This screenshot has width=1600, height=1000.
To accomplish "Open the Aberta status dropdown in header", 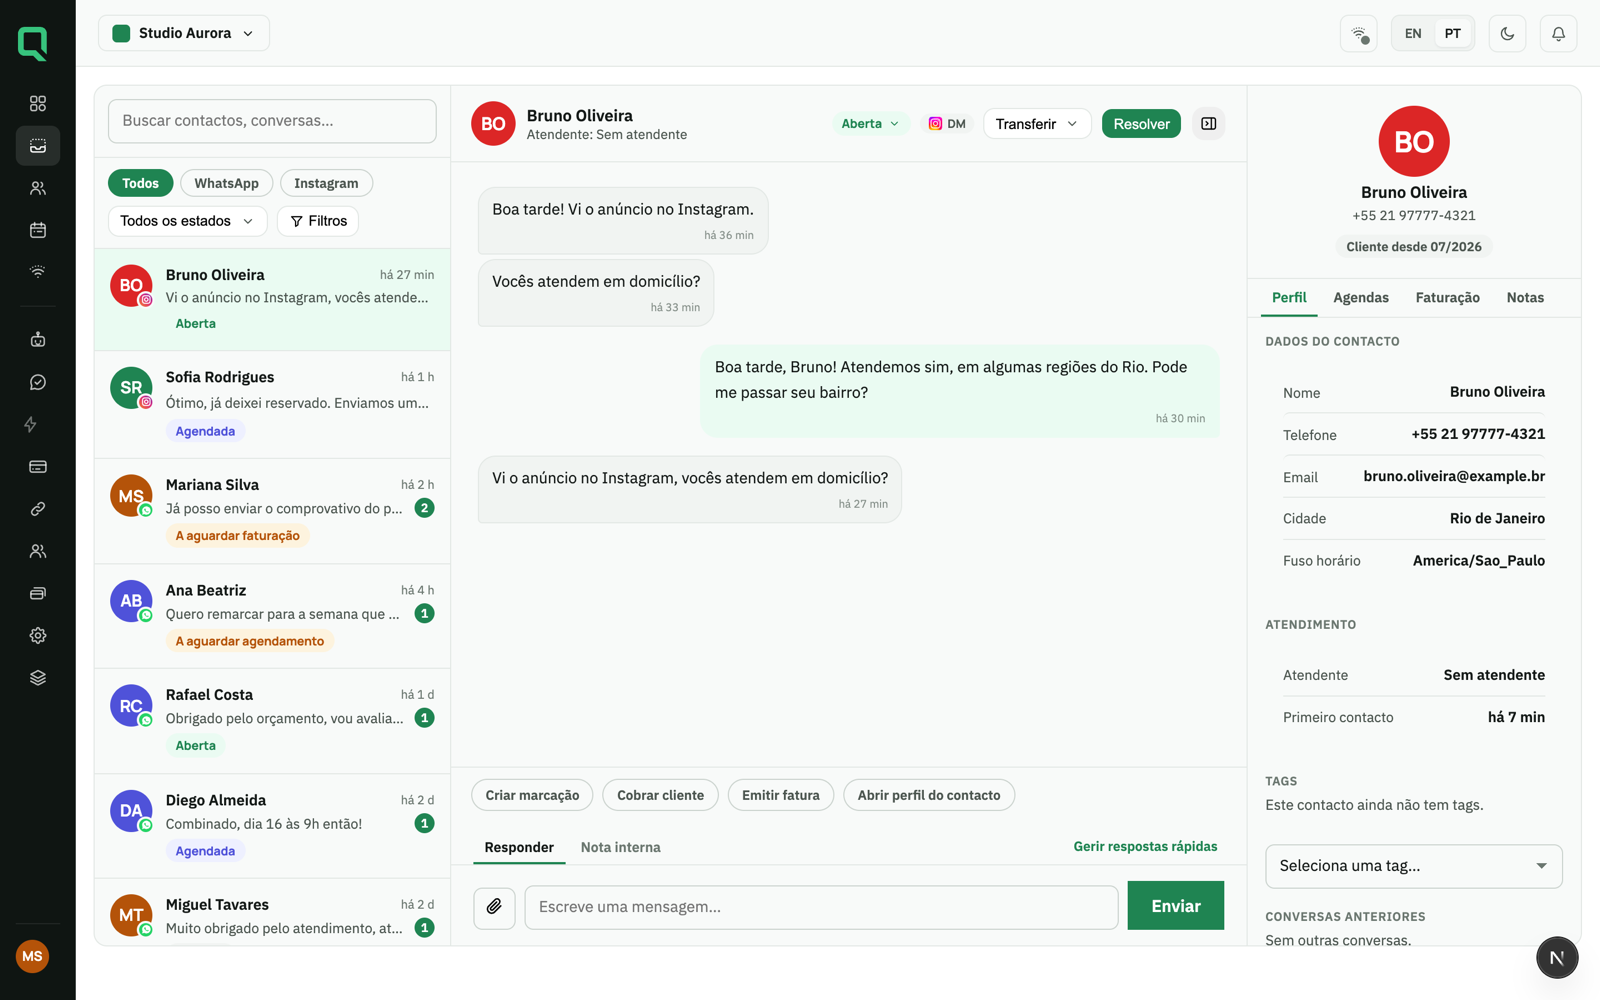I will coord(870,124).
